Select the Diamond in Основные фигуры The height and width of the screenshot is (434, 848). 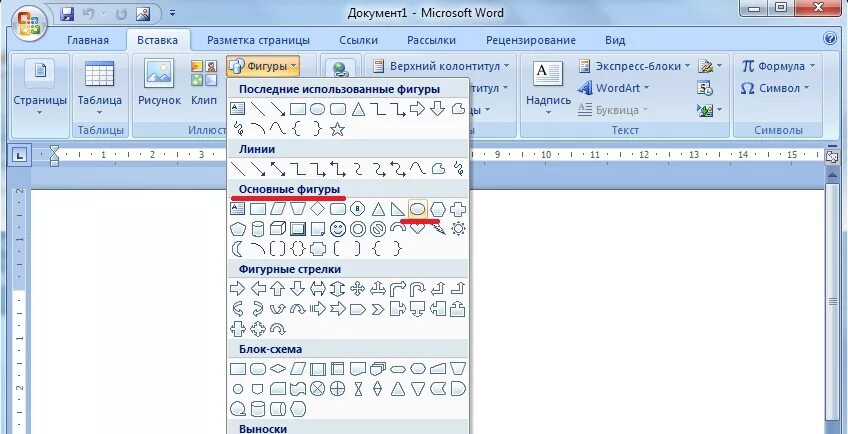[317, 209]
